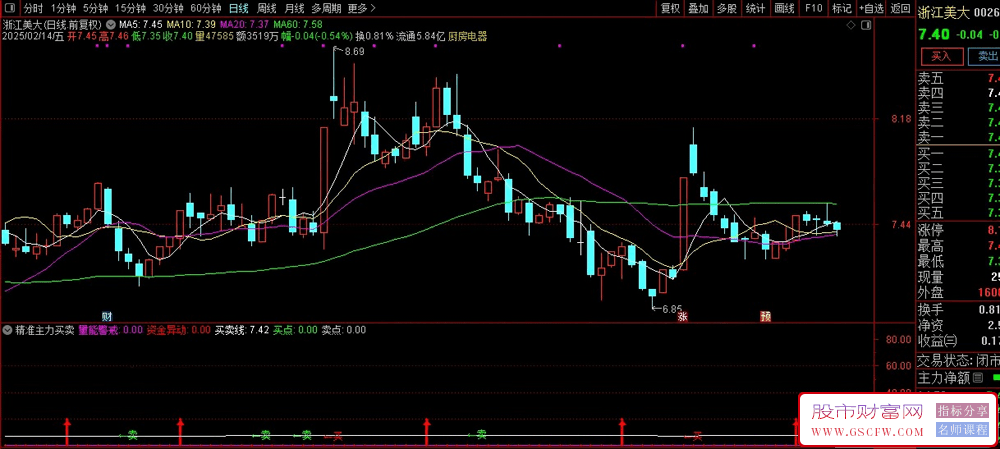The image size is (1000, 449).
Task: Click the 涨停 limit-up row
Action: click(x=959, y=230)
